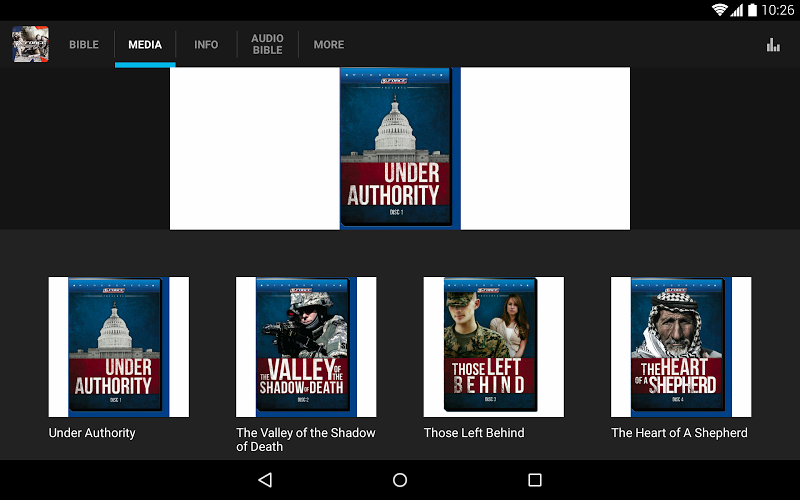Open The Heart of a Shepherd cover
The image size is (800, 500).
(681, 347)
